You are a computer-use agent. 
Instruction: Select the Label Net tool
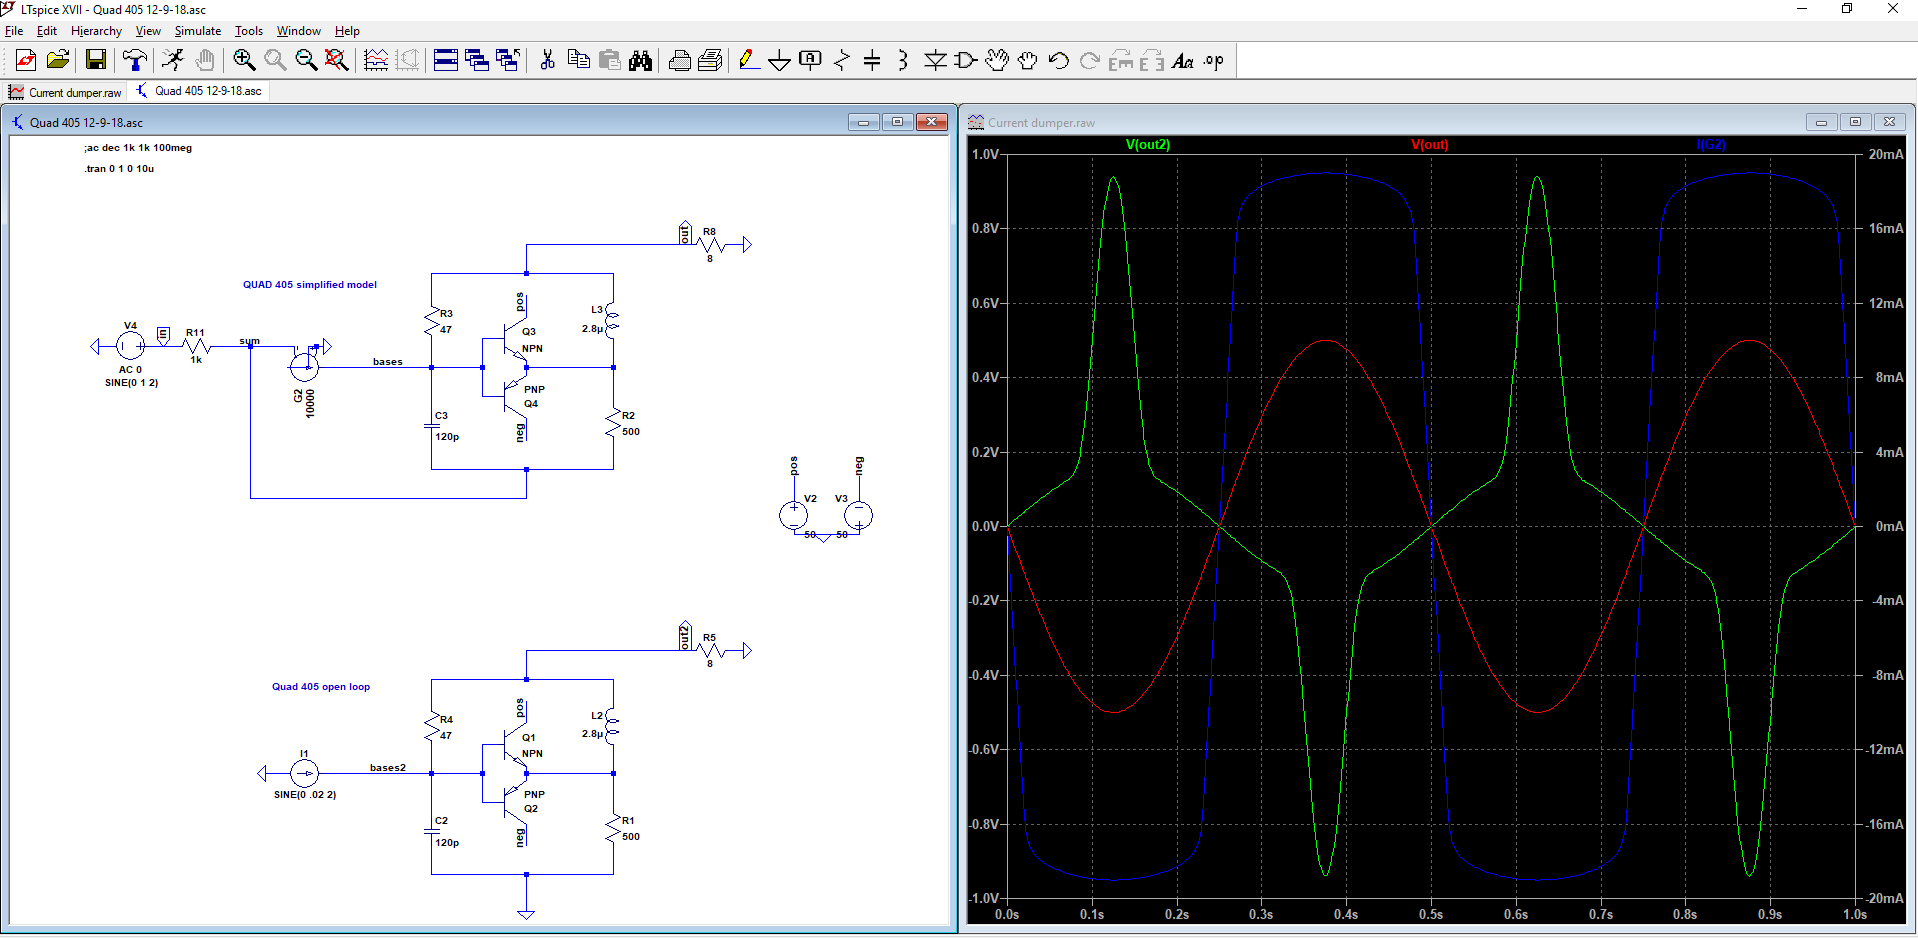[x=811, y=61]
